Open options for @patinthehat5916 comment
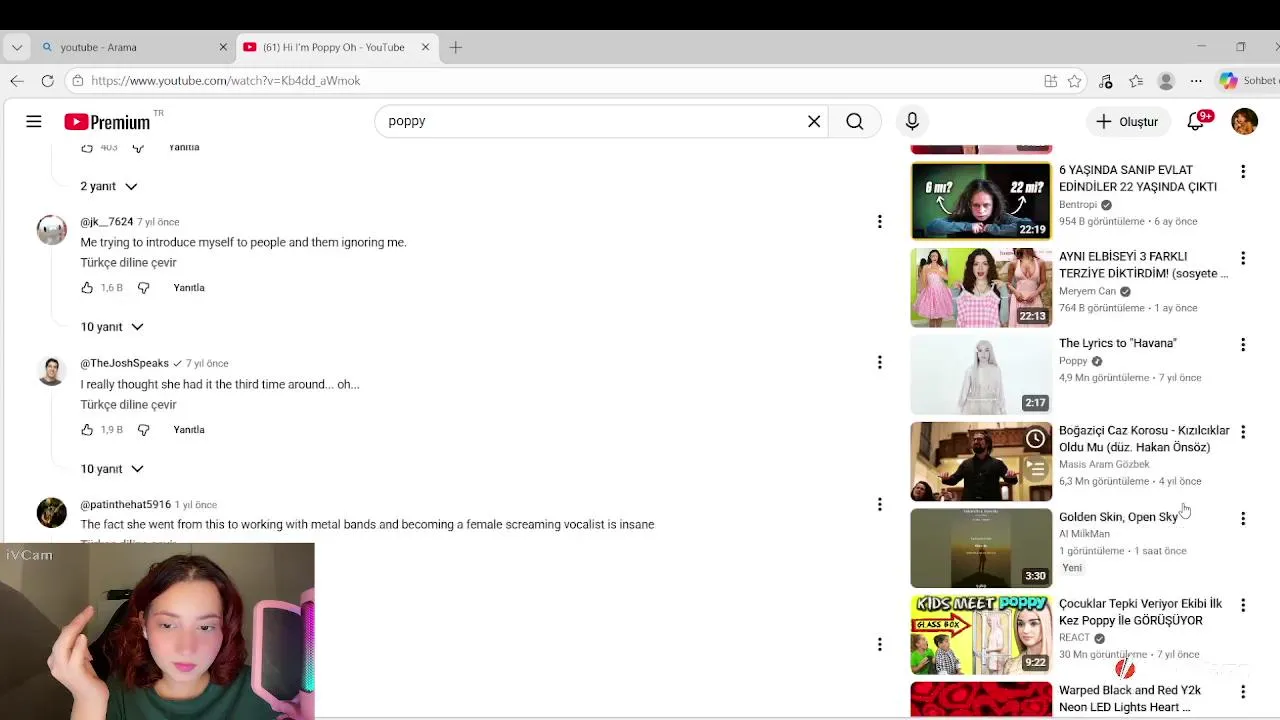This screenshot has width=1280, height=720. pos(879,504)
